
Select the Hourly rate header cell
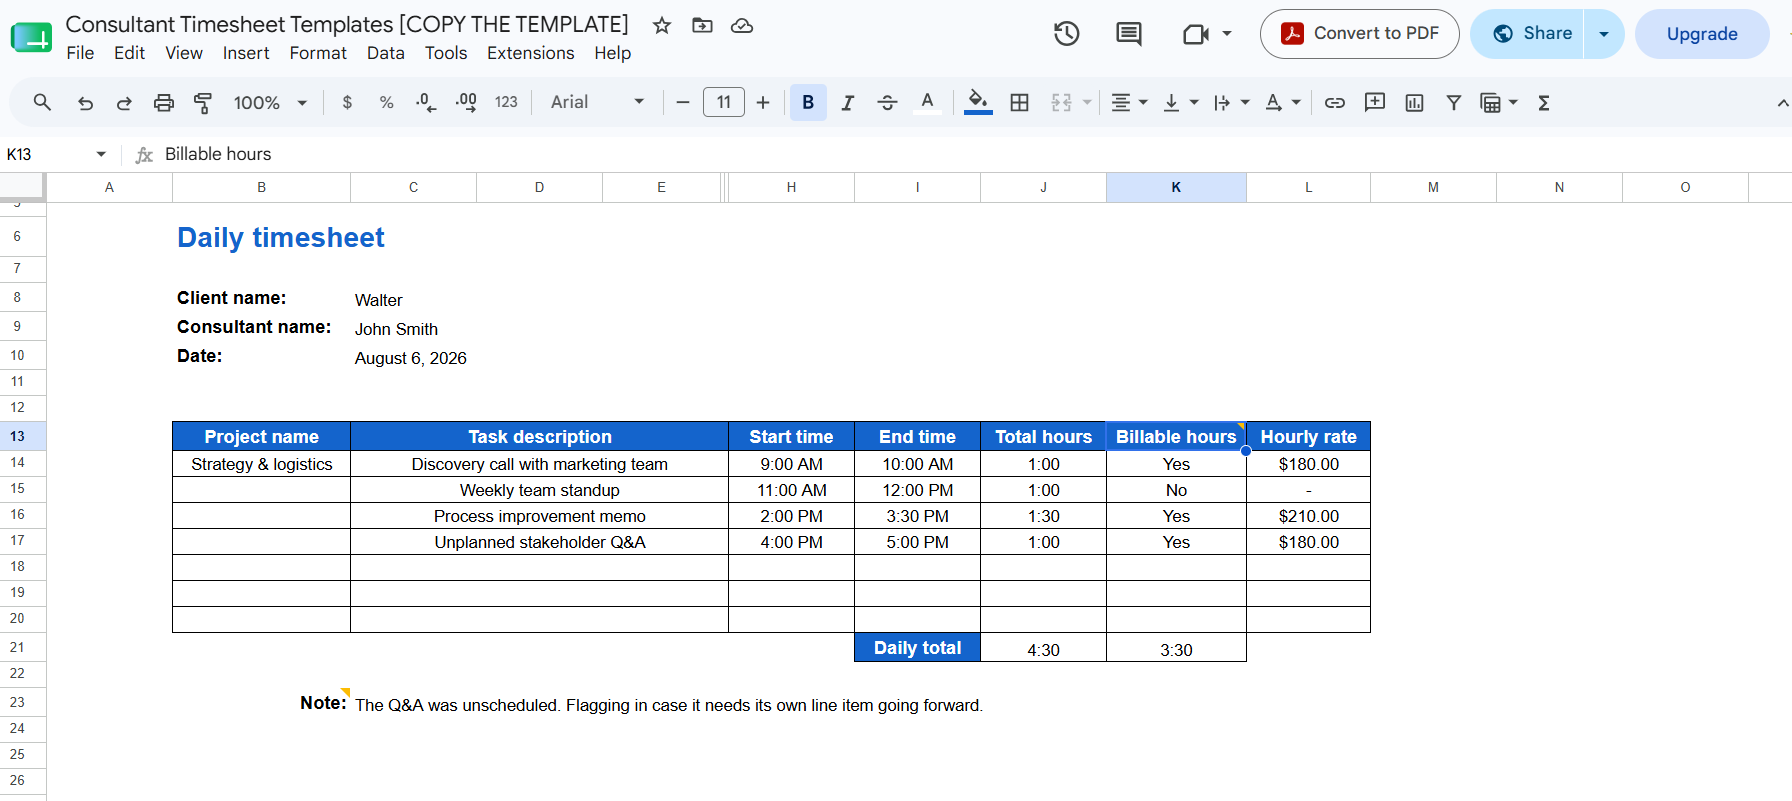click(1308, 436)
